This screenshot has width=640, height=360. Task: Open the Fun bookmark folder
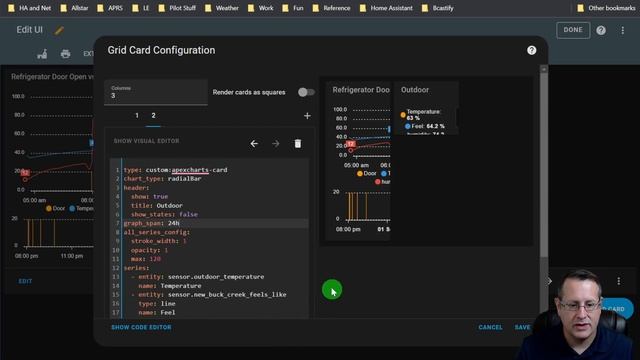point(293,8)
